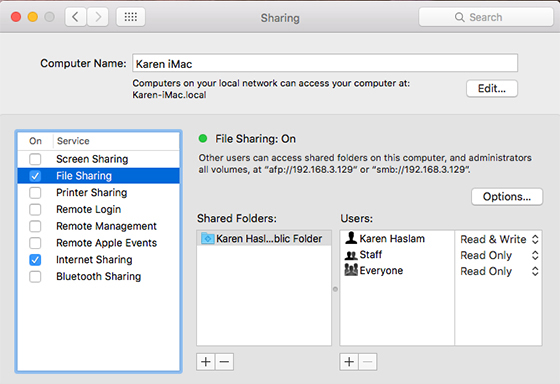The height and width of the screenshot is (384, 560).
Task: Click the Staff group icon
Action: pyautogui.click(x=351, y=255)
